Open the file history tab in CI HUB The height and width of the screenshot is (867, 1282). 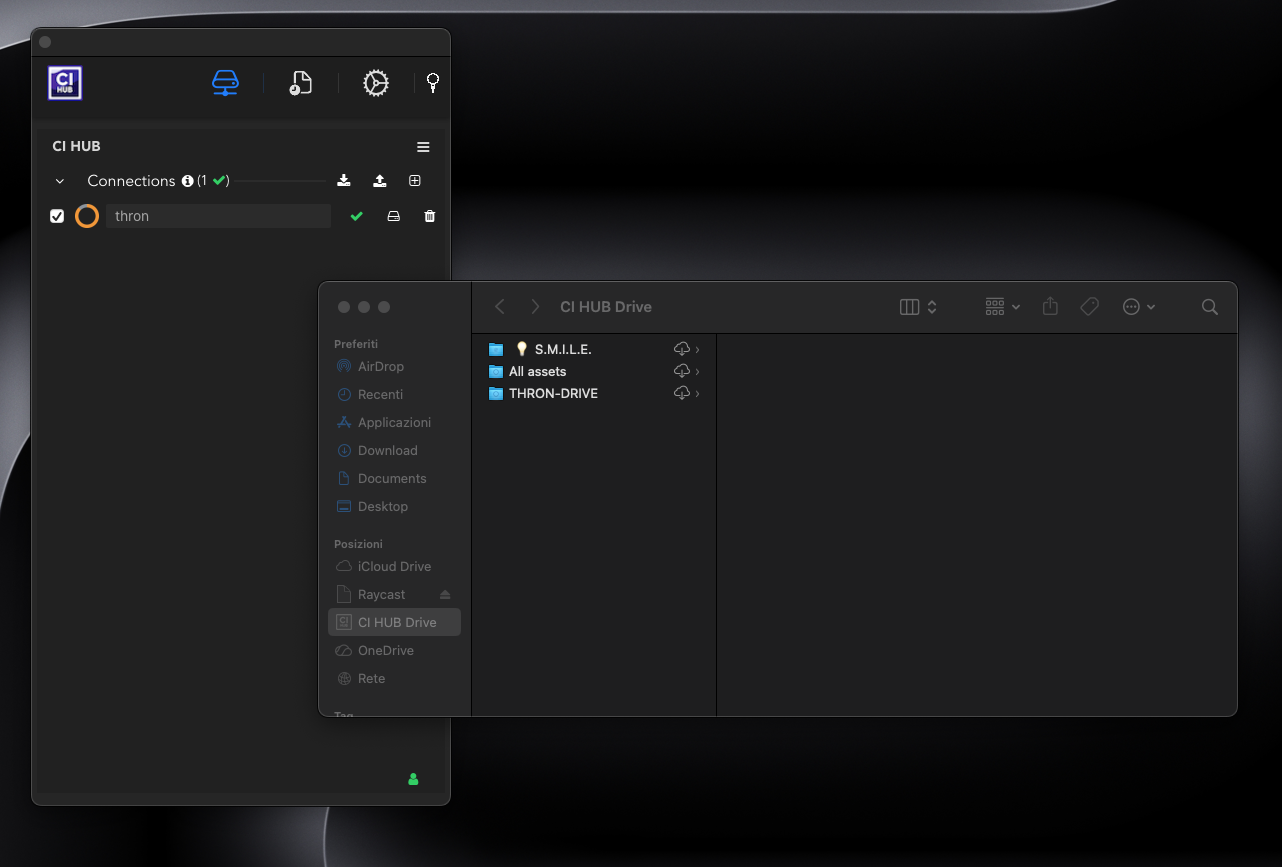pyautogui.click(x=300, y=83)
